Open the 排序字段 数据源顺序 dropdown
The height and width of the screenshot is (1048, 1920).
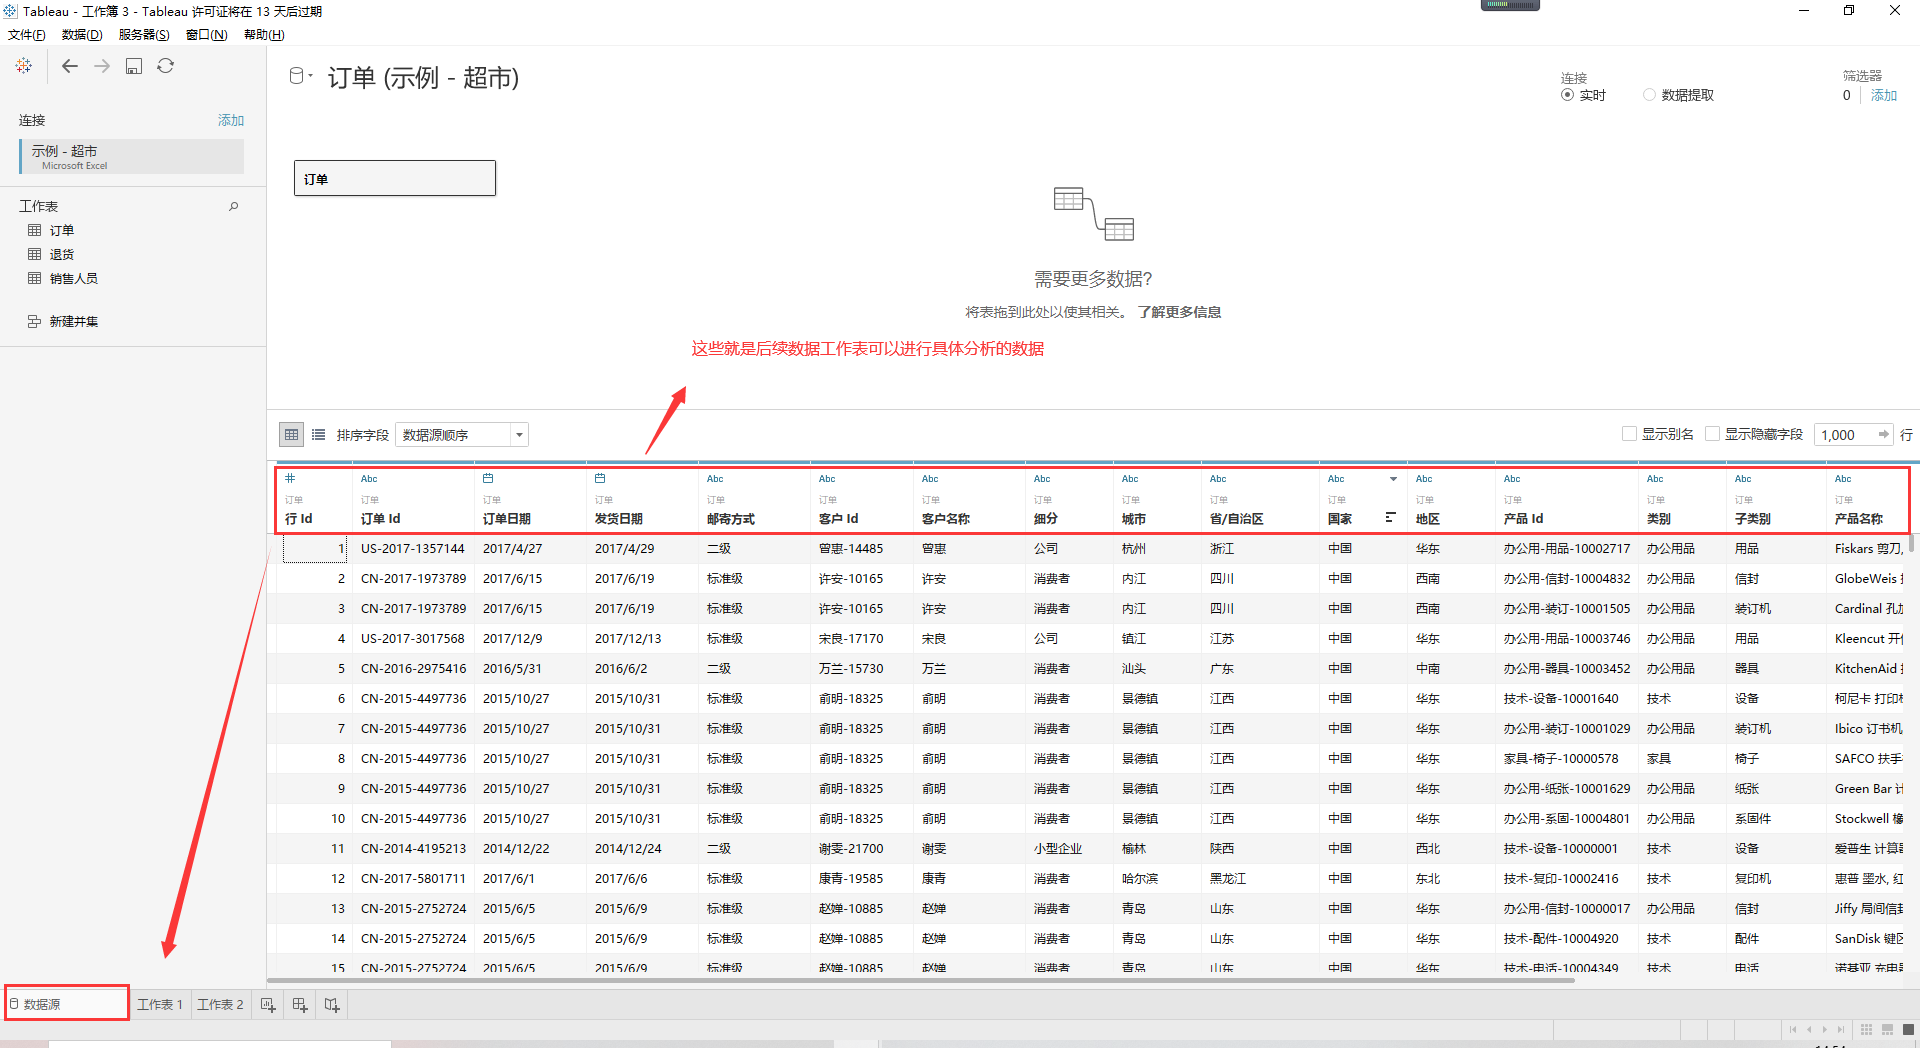point(461,434)
